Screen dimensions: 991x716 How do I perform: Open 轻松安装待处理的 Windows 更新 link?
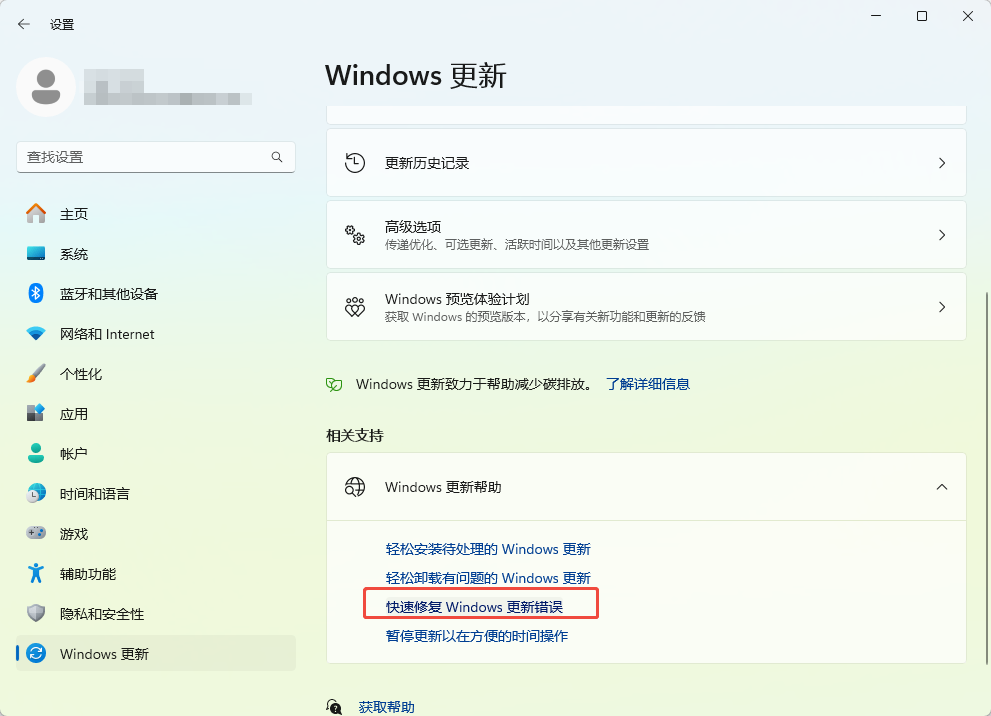[x=488, y=549]
